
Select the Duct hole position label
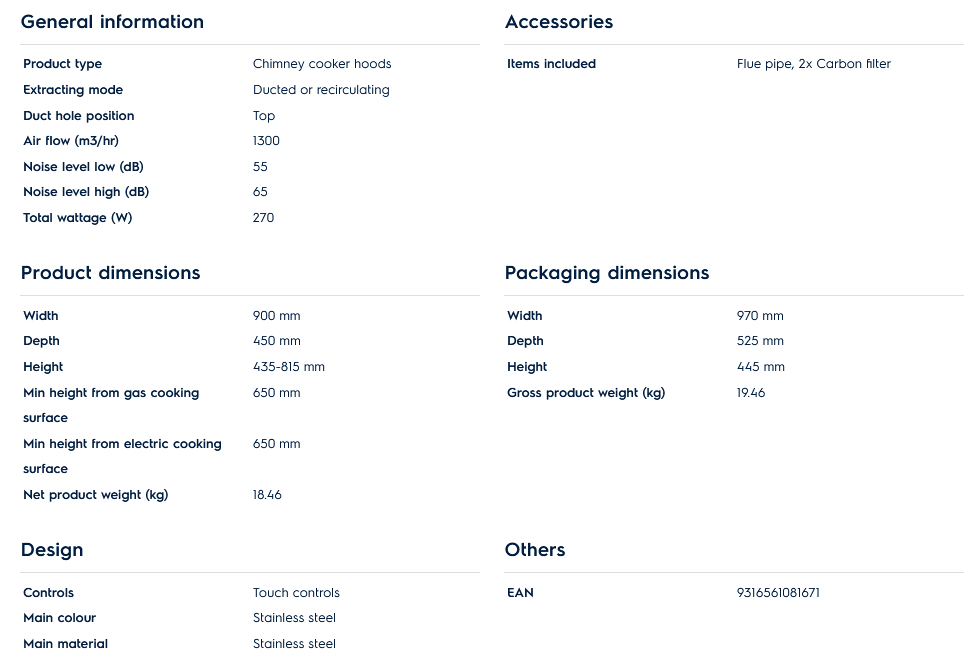[78, 116]
